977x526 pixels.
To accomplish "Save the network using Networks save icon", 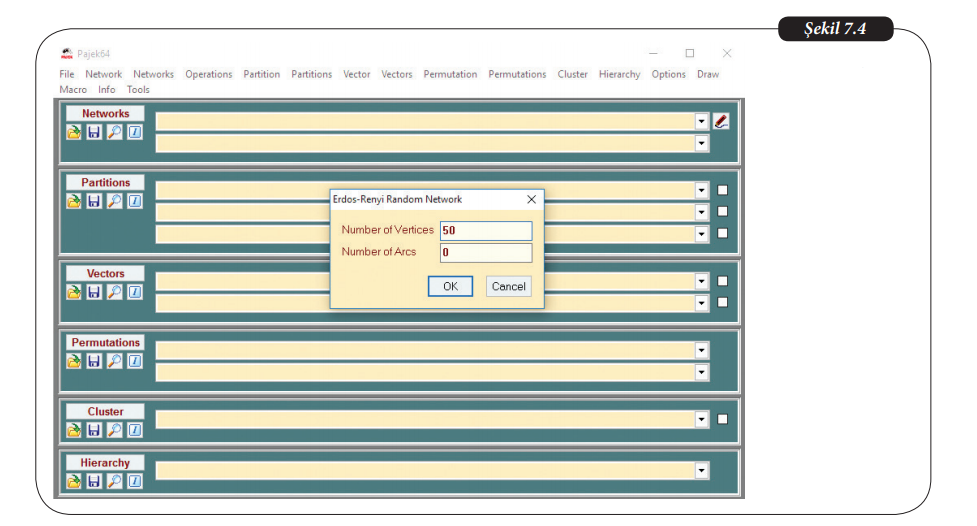I will coord(94,133).
